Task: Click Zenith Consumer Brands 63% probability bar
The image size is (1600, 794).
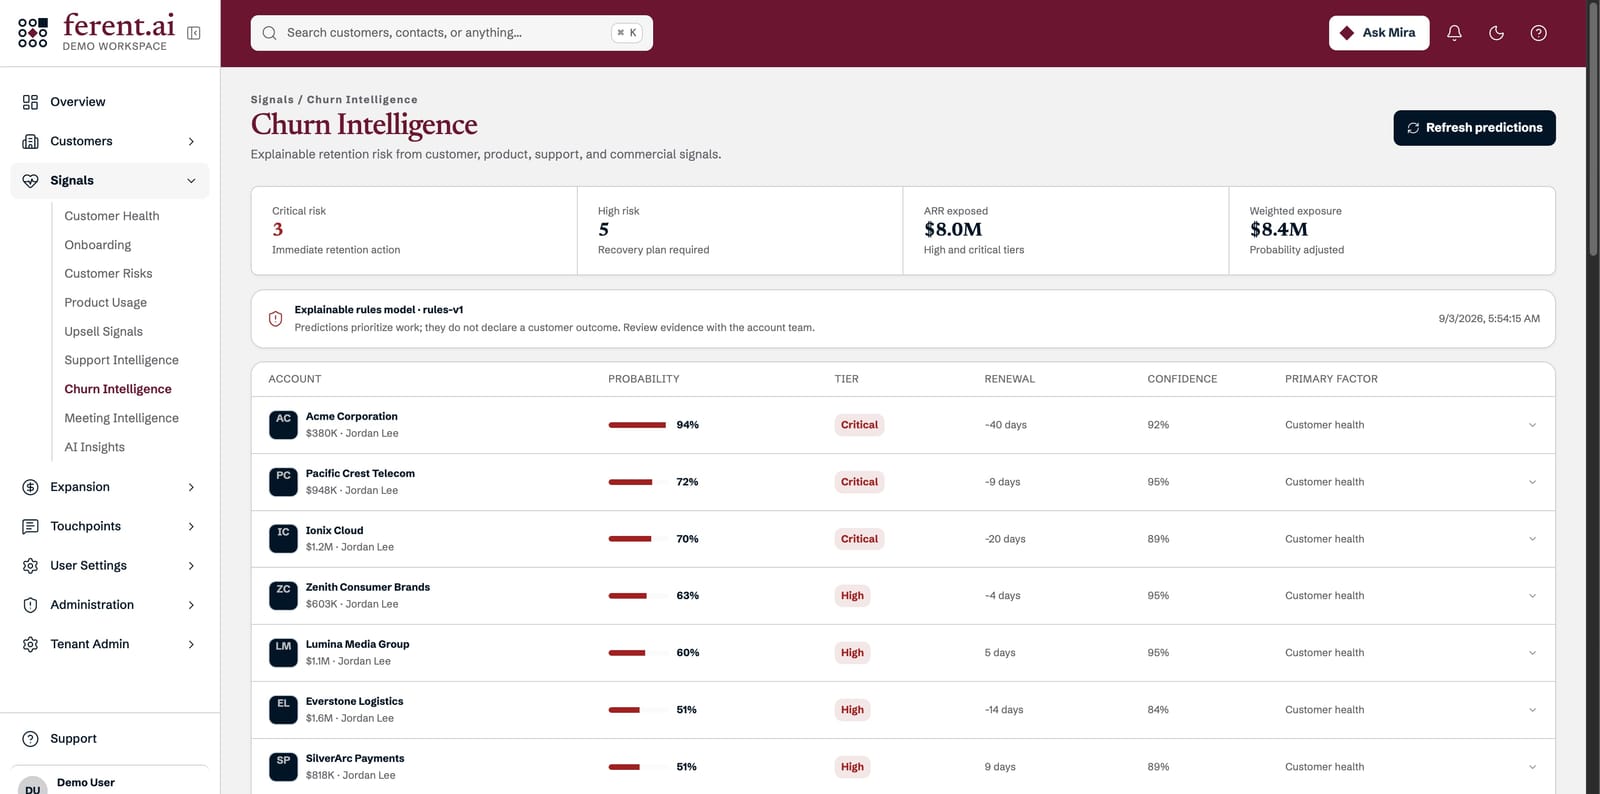Action: (x=638, y=596)
